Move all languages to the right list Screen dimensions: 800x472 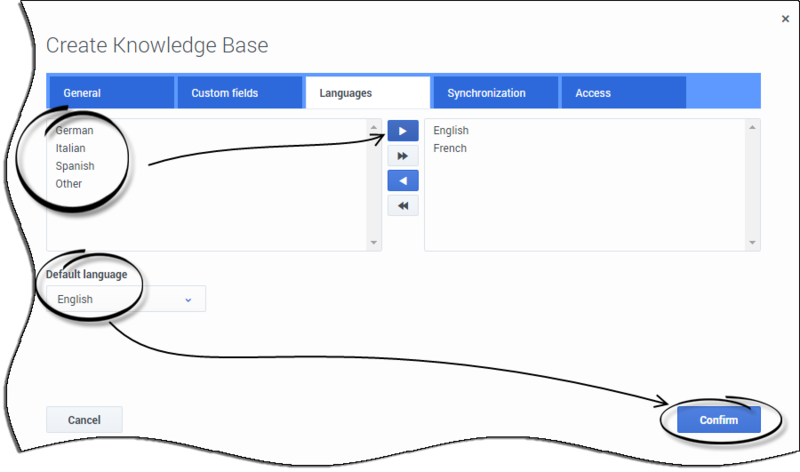403,156
